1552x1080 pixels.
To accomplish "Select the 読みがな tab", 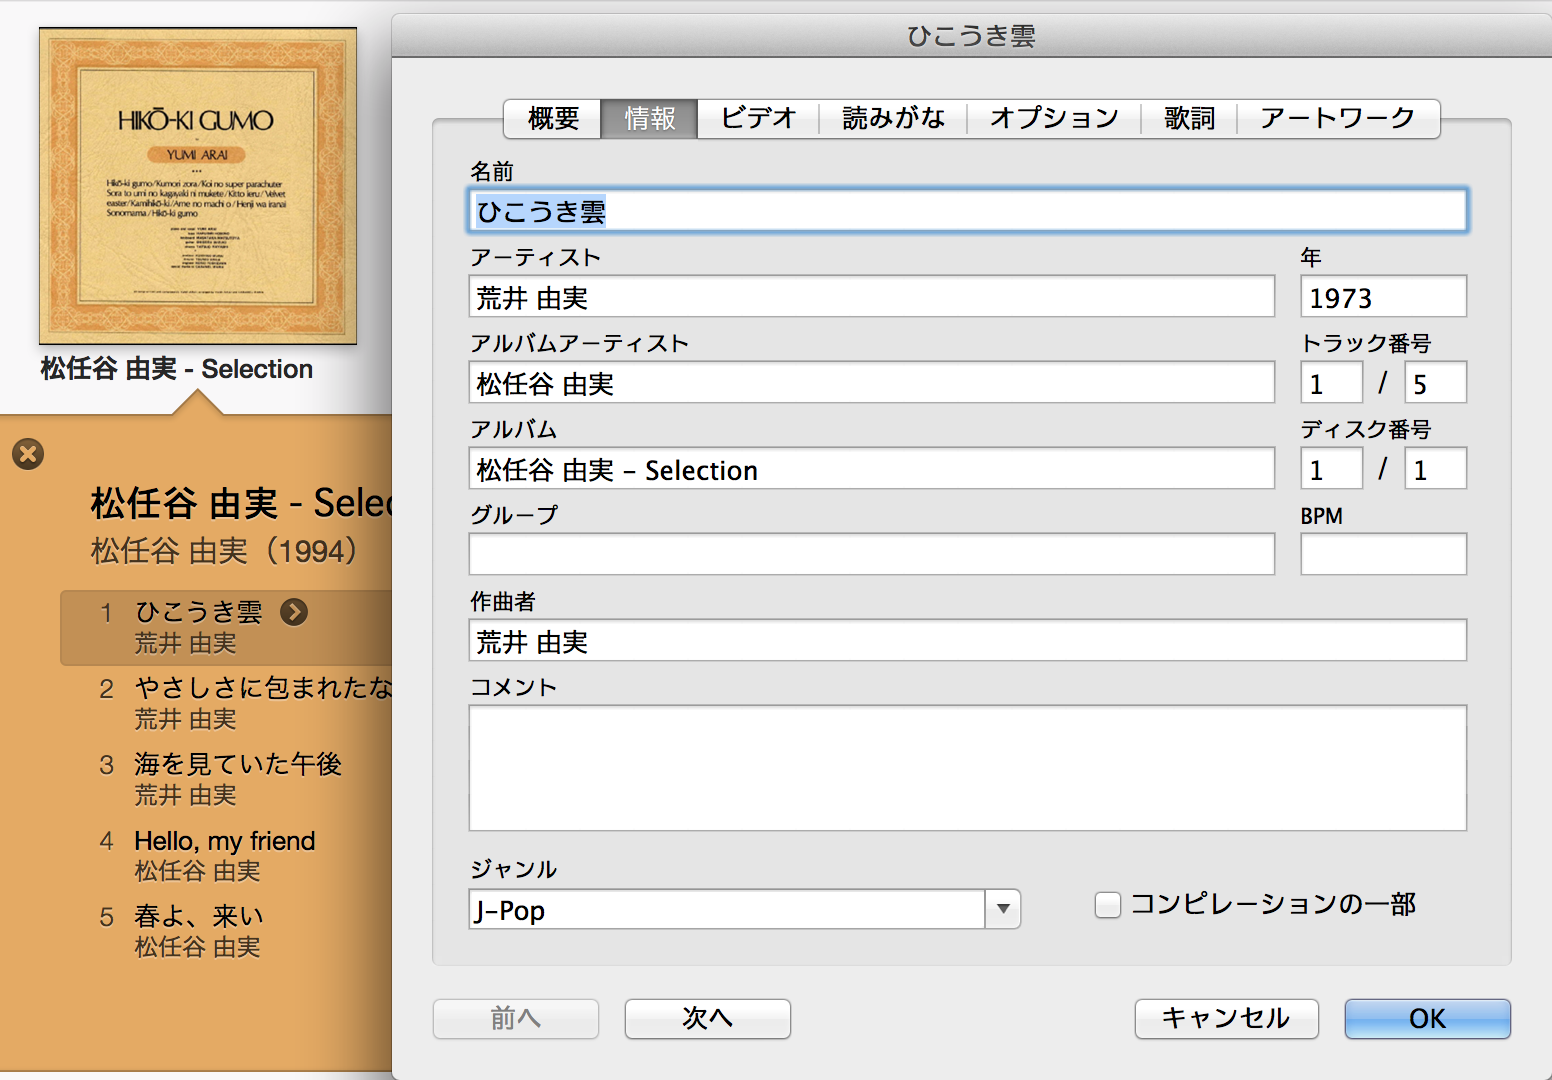I will coord(893,119).
